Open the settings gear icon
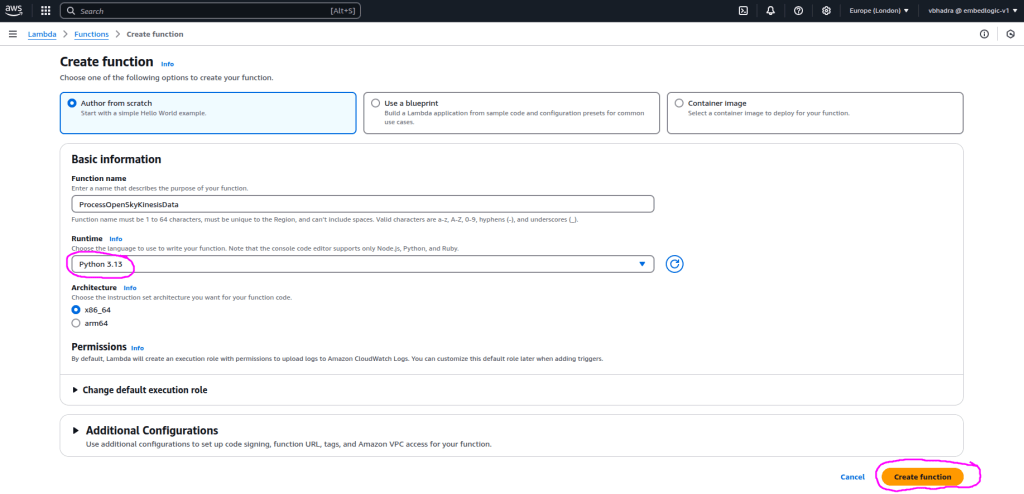1024x494 pixels. tap(826, 11)
